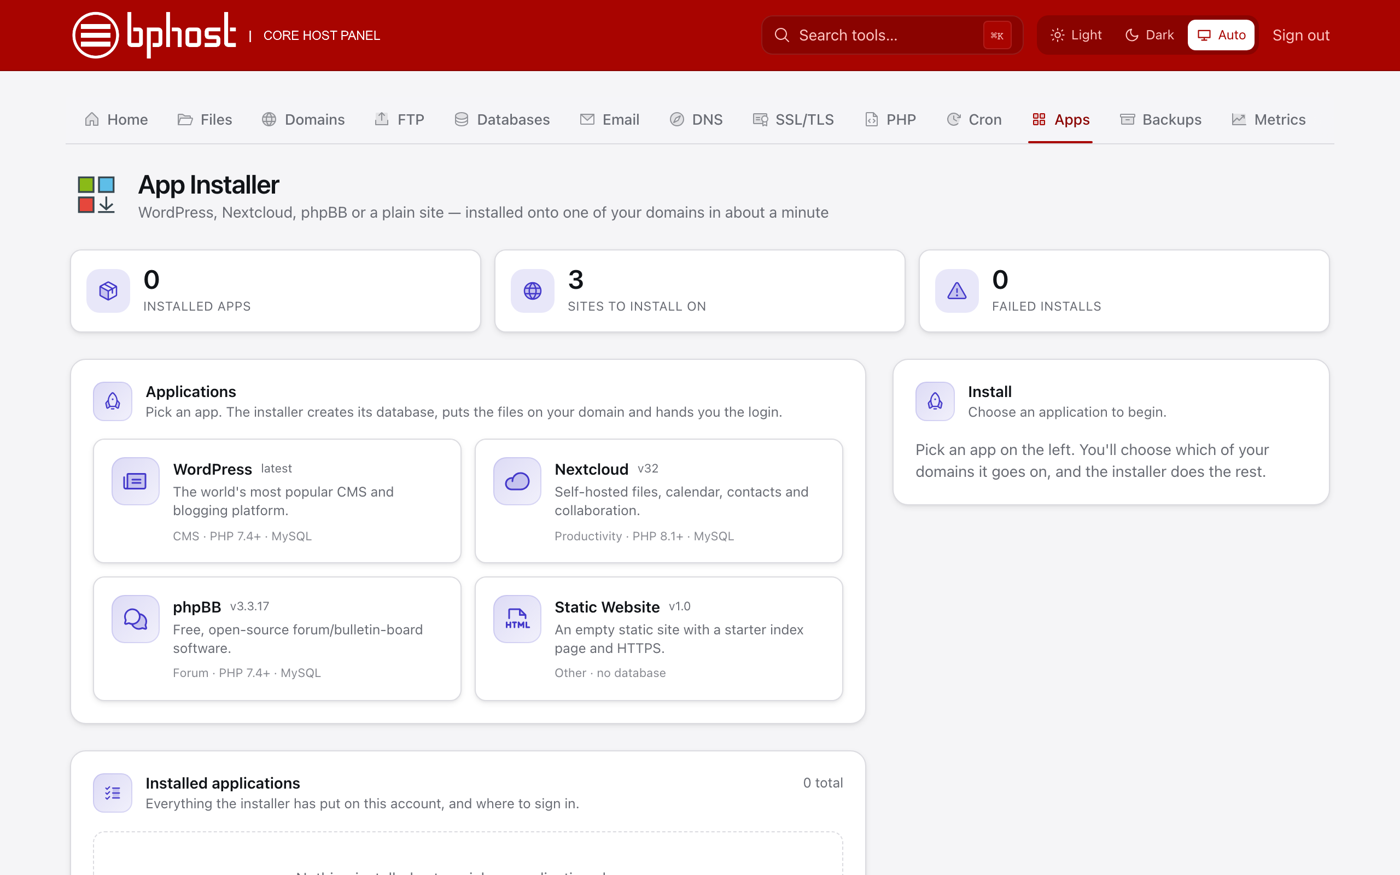Image resolution: width=1400 pixels, height=875 pixels.
Task: Click the Search tools field
Action: point(892,35)
